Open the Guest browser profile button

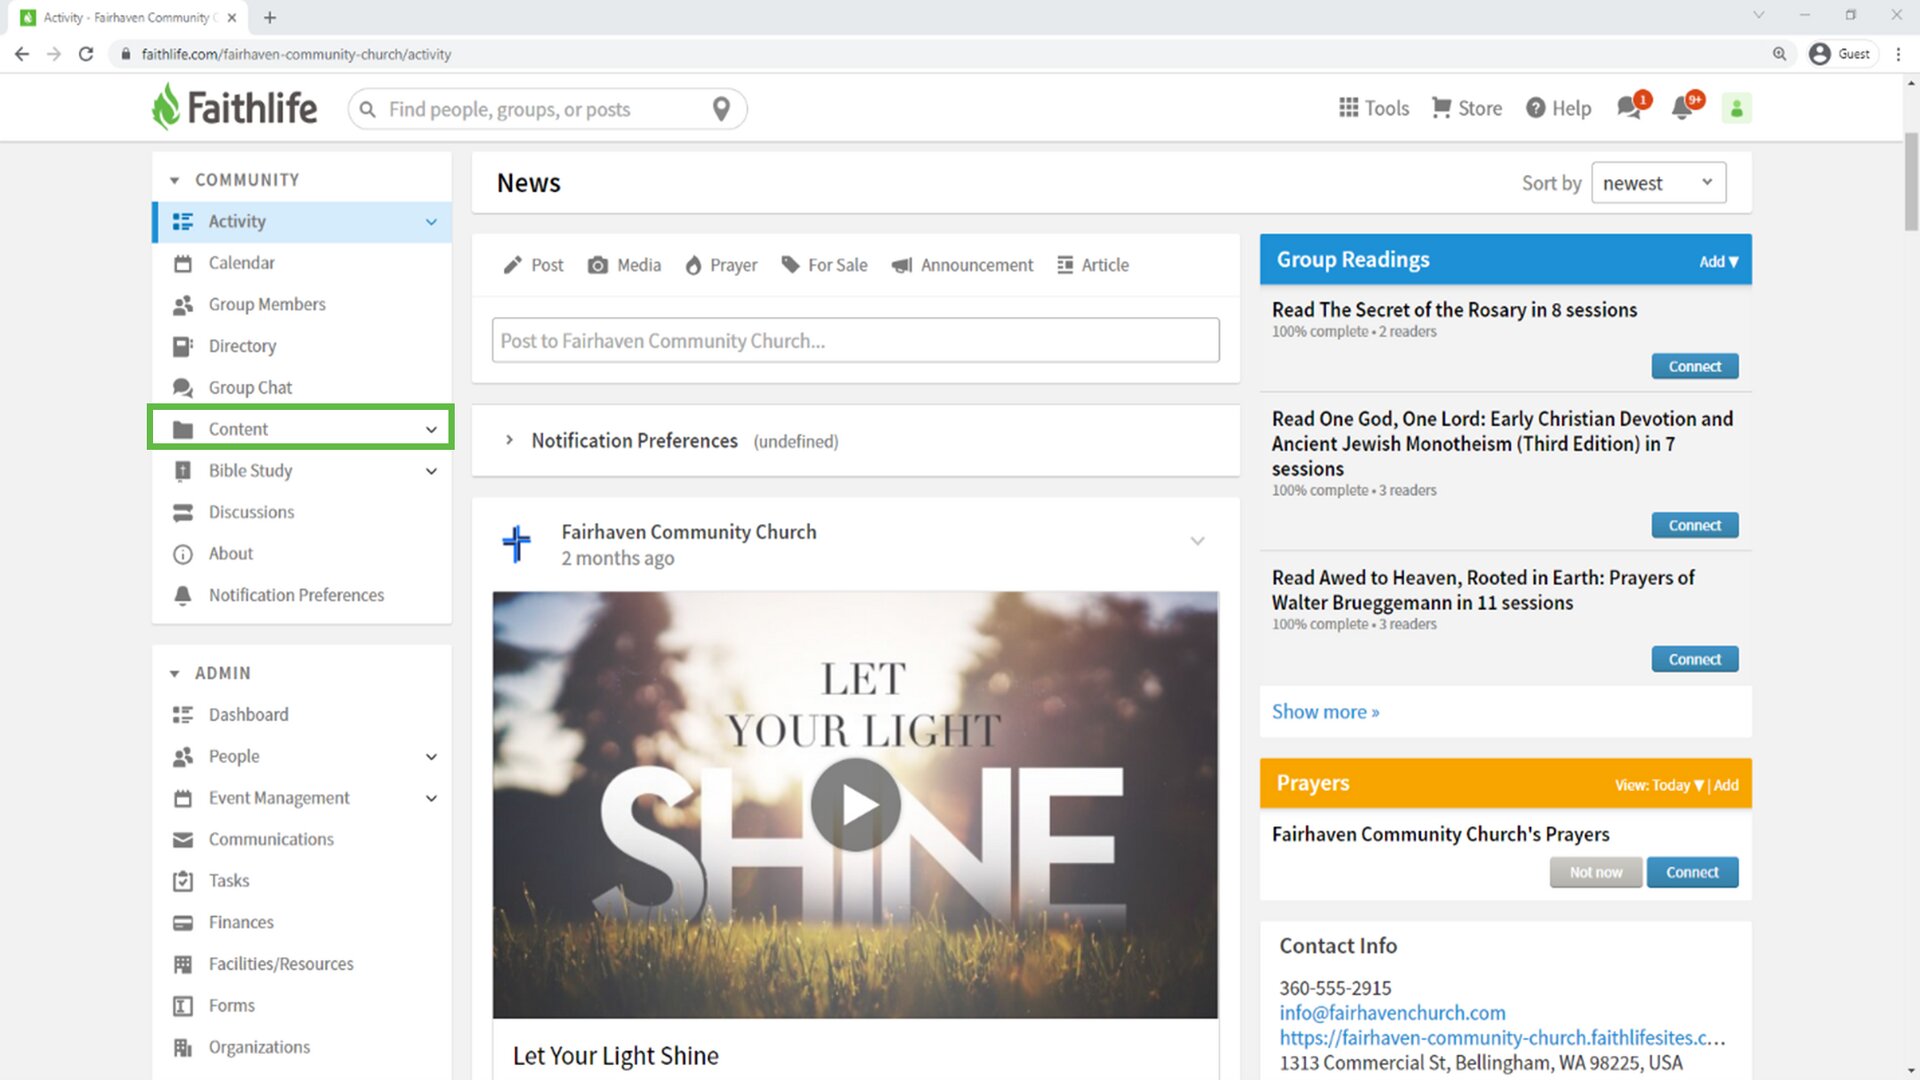click(1840, 54)
